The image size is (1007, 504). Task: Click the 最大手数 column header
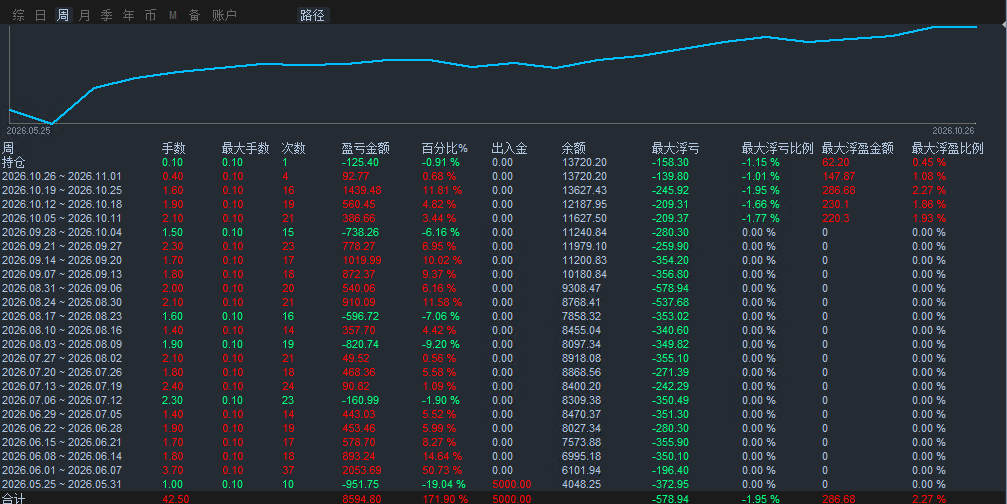pyautogui.click(x=246, y=148)
